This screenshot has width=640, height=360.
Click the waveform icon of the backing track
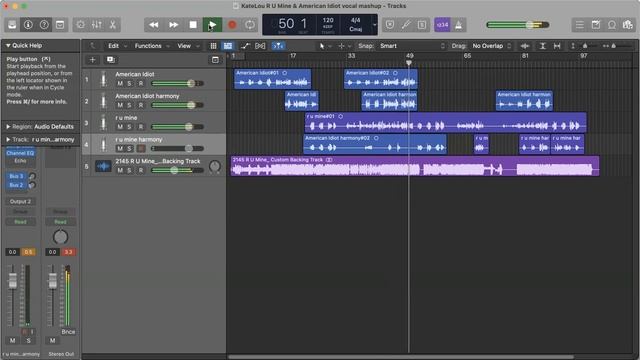103,166
